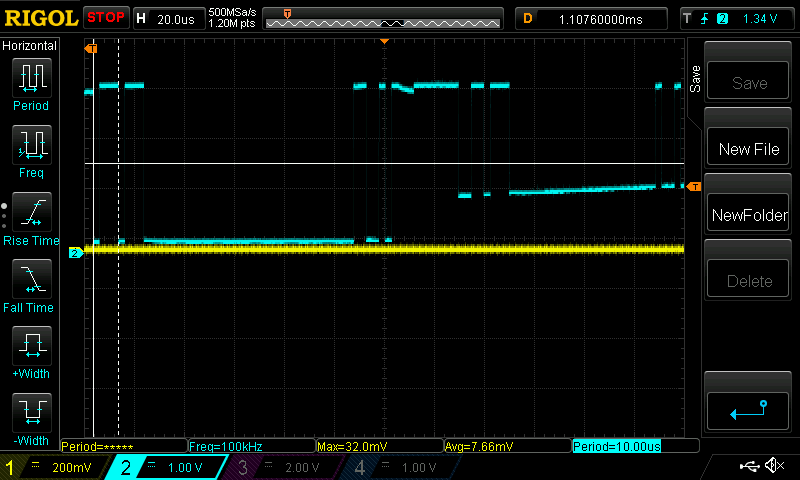Click the 1.34 V trigger level readout
The height and width of the screenshot is (480, 800).
(760, 19)
